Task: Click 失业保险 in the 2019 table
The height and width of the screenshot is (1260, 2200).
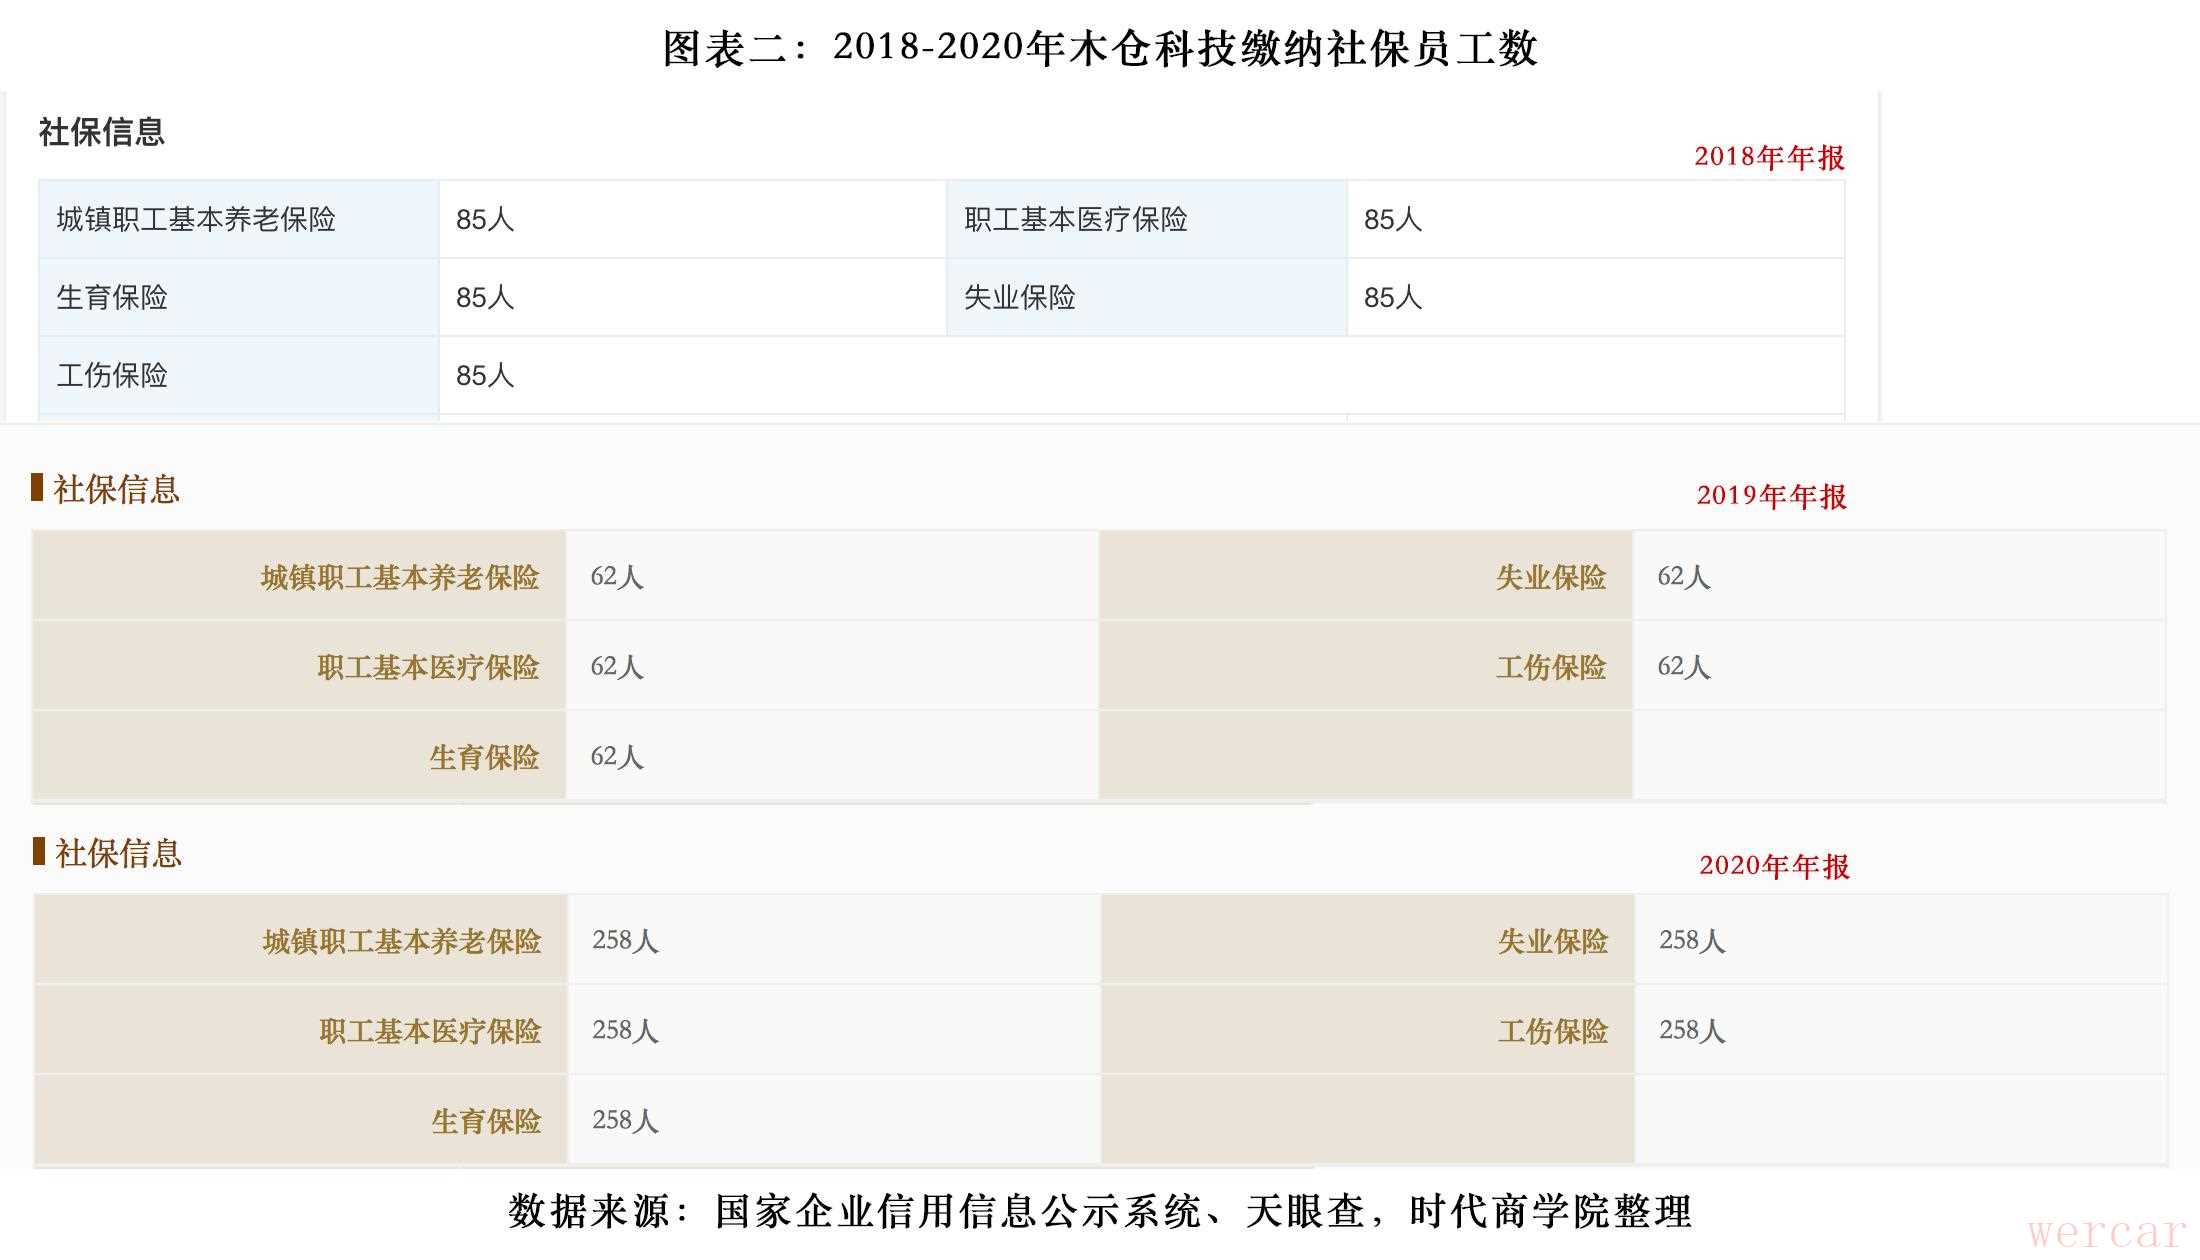Action: [1551, 577]
